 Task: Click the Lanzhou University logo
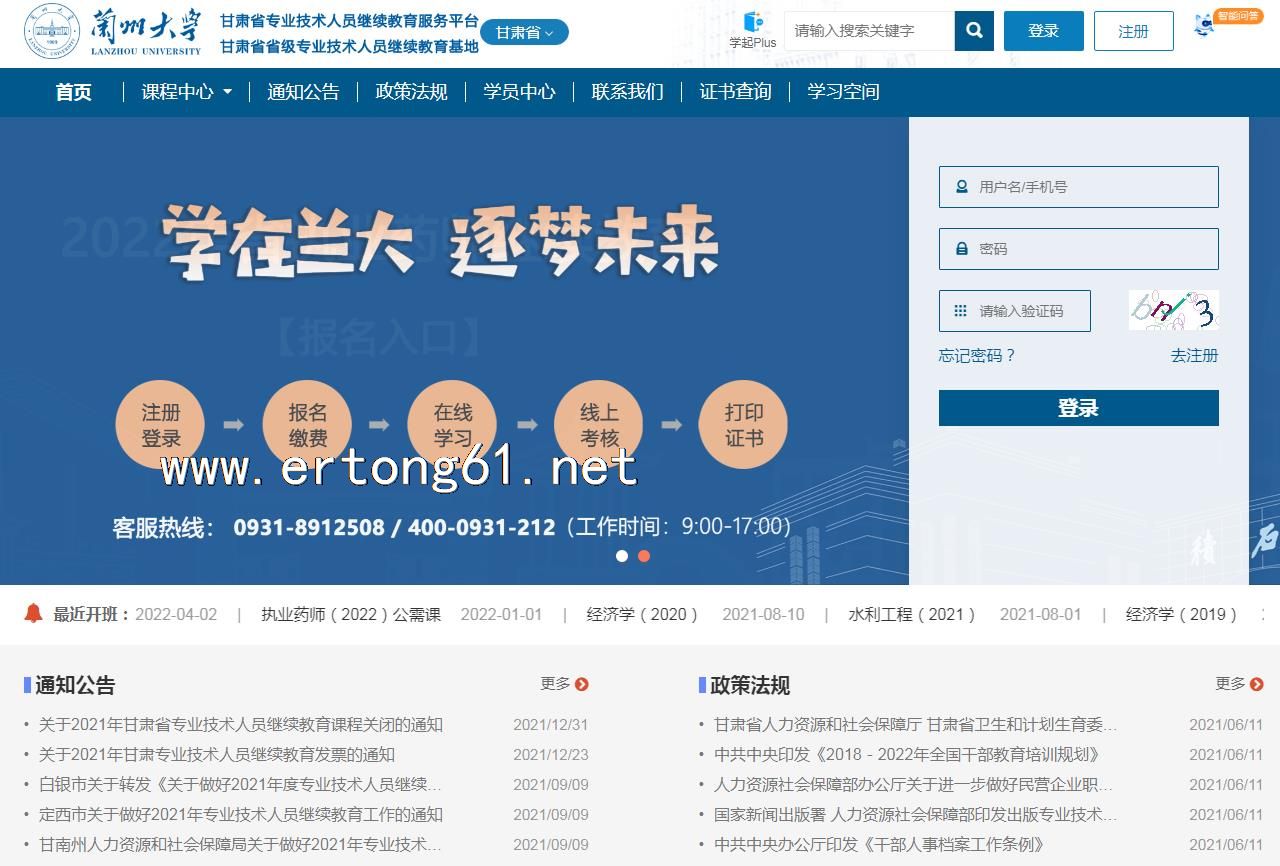(112, 32)
